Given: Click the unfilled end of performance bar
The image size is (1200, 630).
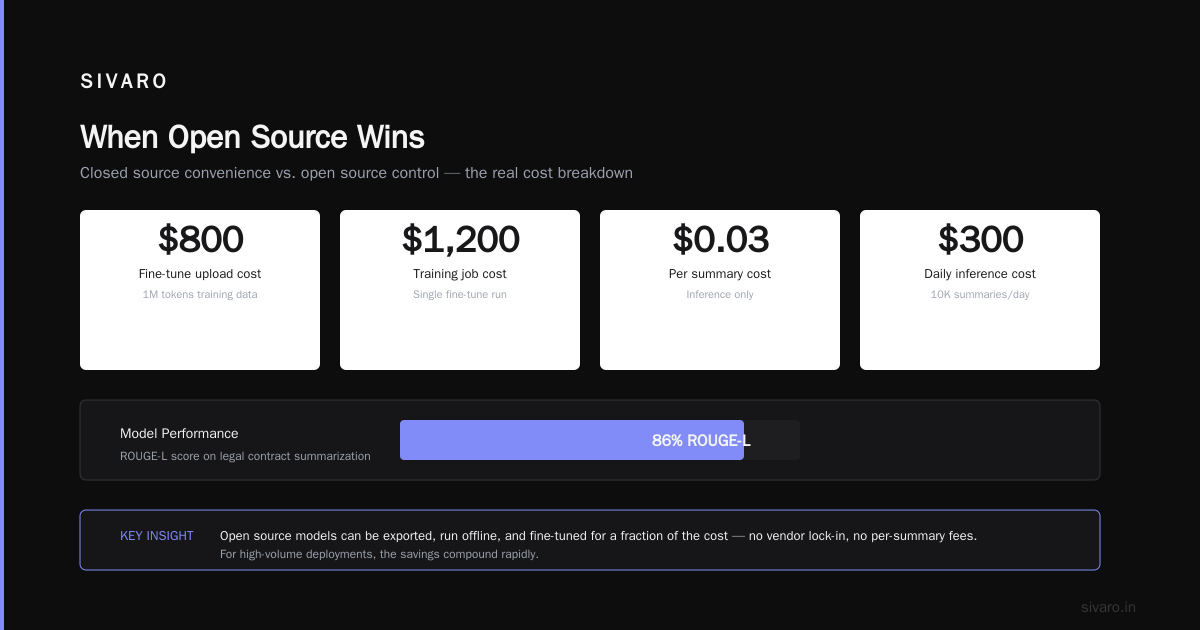Looking at the screenshot, I should [x=772, y=440].
